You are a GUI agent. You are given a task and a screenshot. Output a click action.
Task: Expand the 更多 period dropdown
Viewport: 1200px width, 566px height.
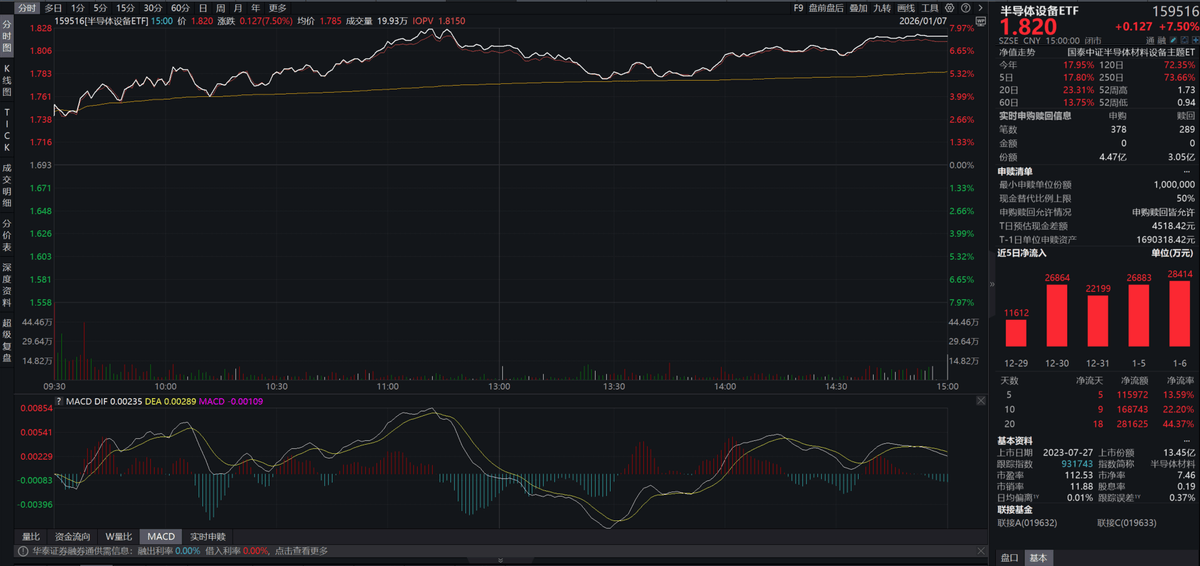click(277, 7)
